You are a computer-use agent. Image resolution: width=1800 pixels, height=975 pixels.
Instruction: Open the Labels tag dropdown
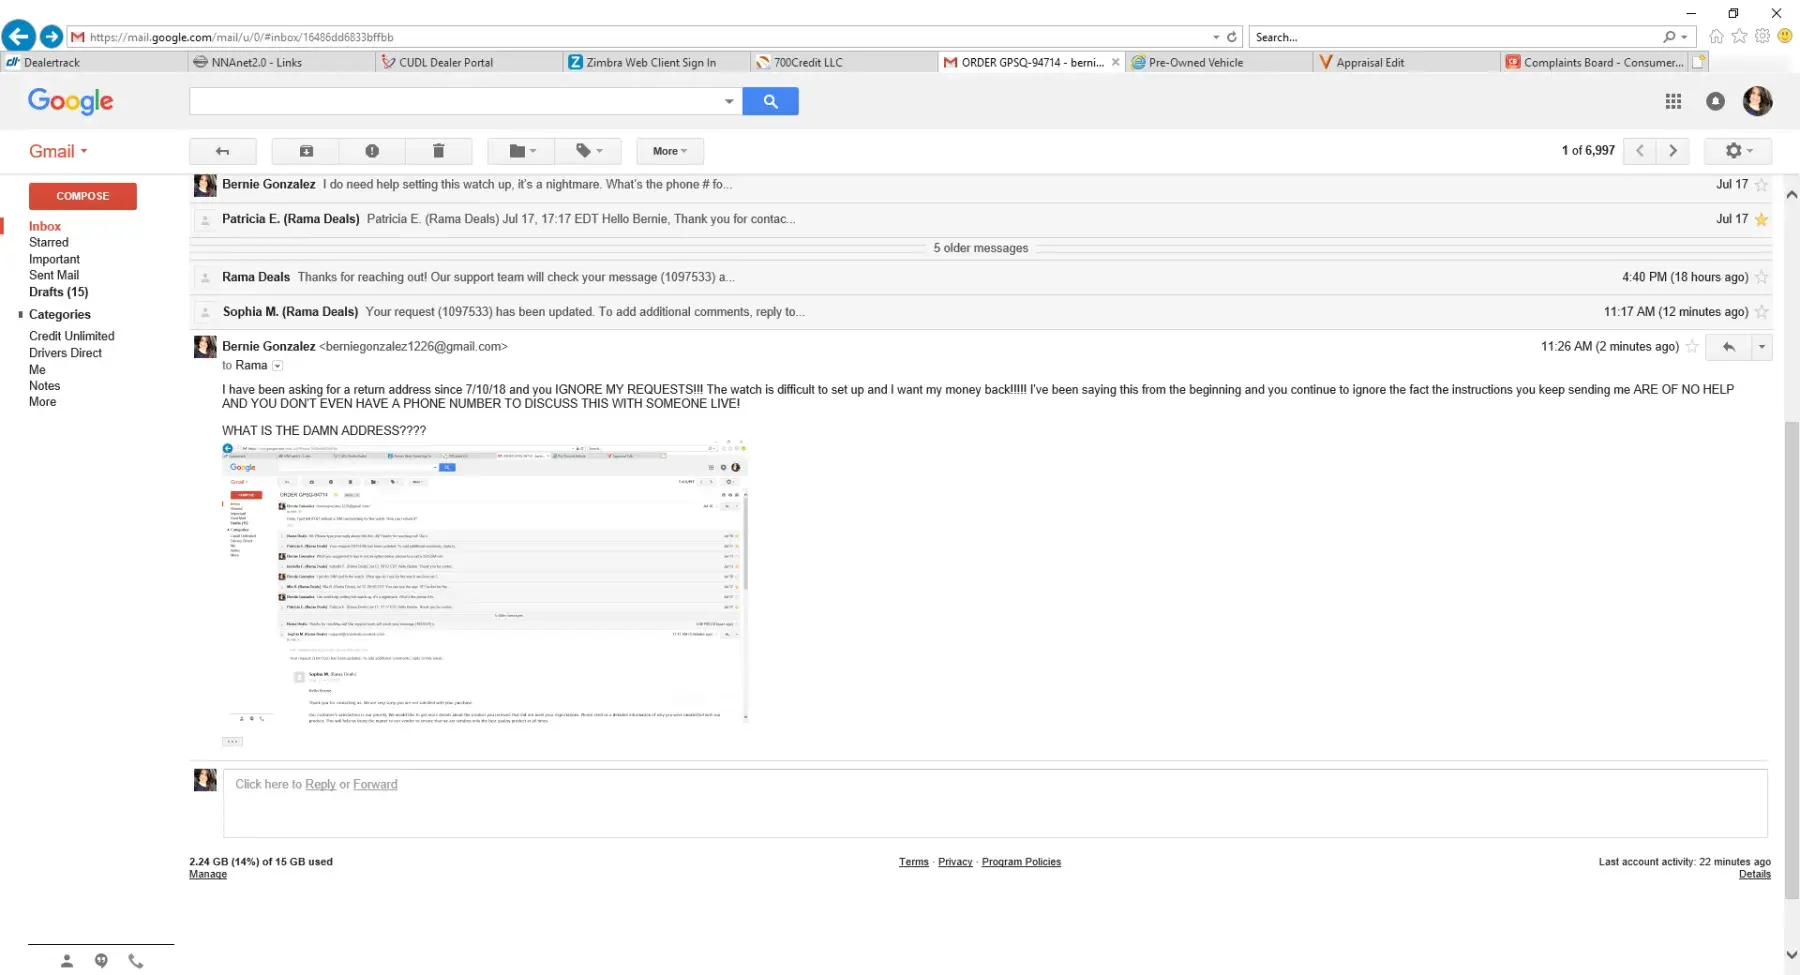click(x=588, y=151)
